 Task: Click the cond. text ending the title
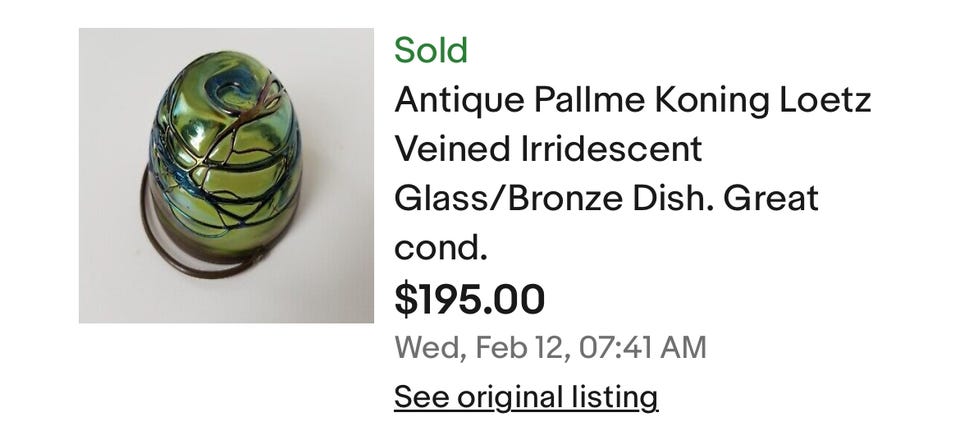(441, 247)
